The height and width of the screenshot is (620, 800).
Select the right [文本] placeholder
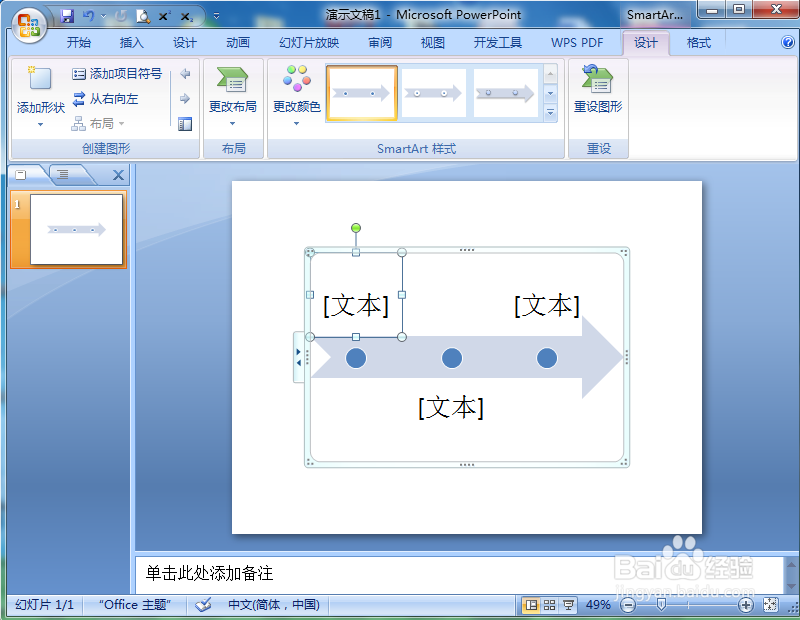(x=547, y=305)
